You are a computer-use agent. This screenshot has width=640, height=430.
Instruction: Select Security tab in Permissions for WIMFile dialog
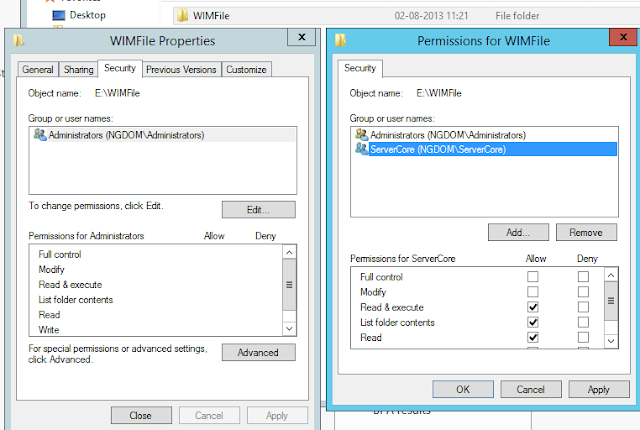tap(360, 68)
